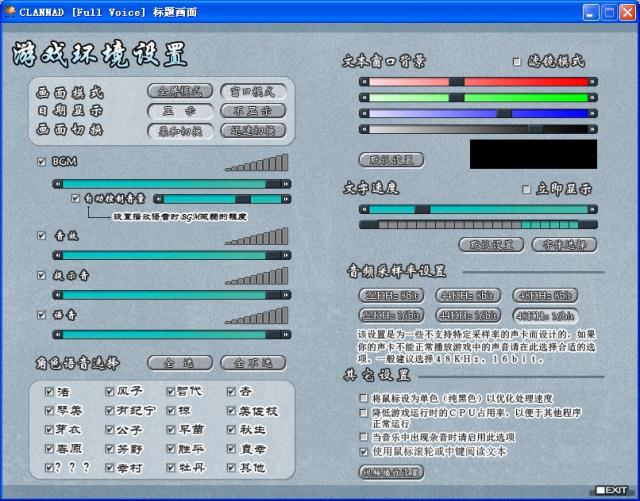Toggle the 自动控制音量 checkbox
This screenshot has width=640, height=501.
[x=76, y=198]
